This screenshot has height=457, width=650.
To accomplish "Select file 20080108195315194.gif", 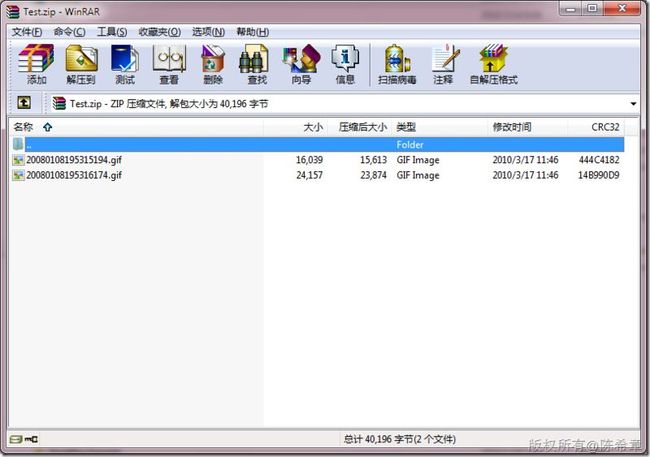I will [x=74, y=160].
